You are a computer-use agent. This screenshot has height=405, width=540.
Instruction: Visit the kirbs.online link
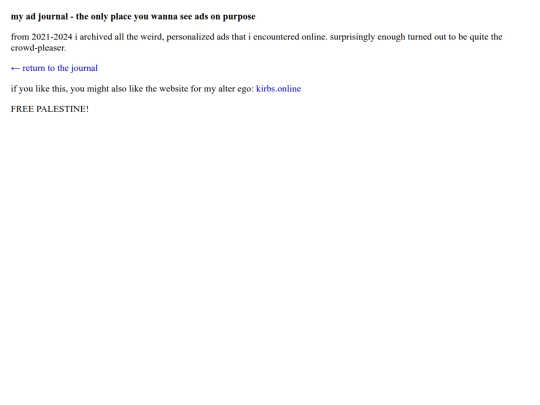click(x=278, y=89)
